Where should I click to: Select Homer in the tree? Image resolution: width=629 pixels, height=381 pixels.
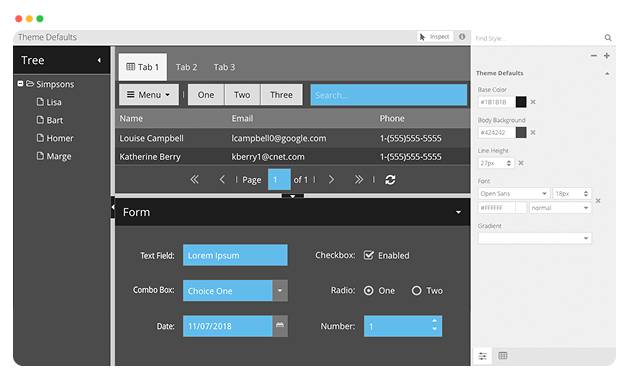pyautogui.click(x=60, y=138)
